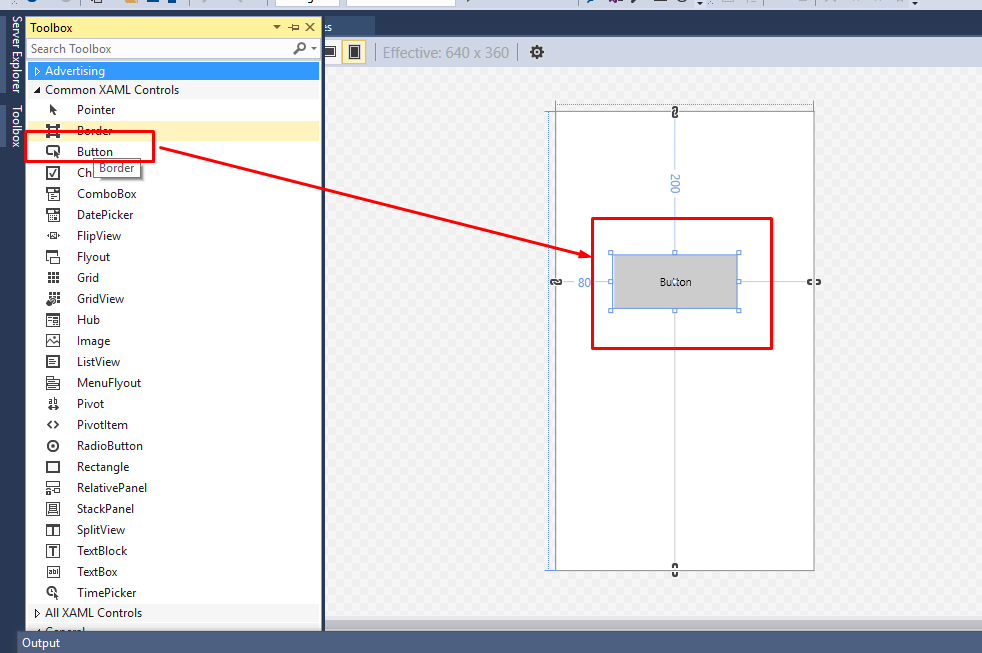Pick the Border control icon
Image resolution: width=982 pixels, height=653 pixels.
pos(53,131)
